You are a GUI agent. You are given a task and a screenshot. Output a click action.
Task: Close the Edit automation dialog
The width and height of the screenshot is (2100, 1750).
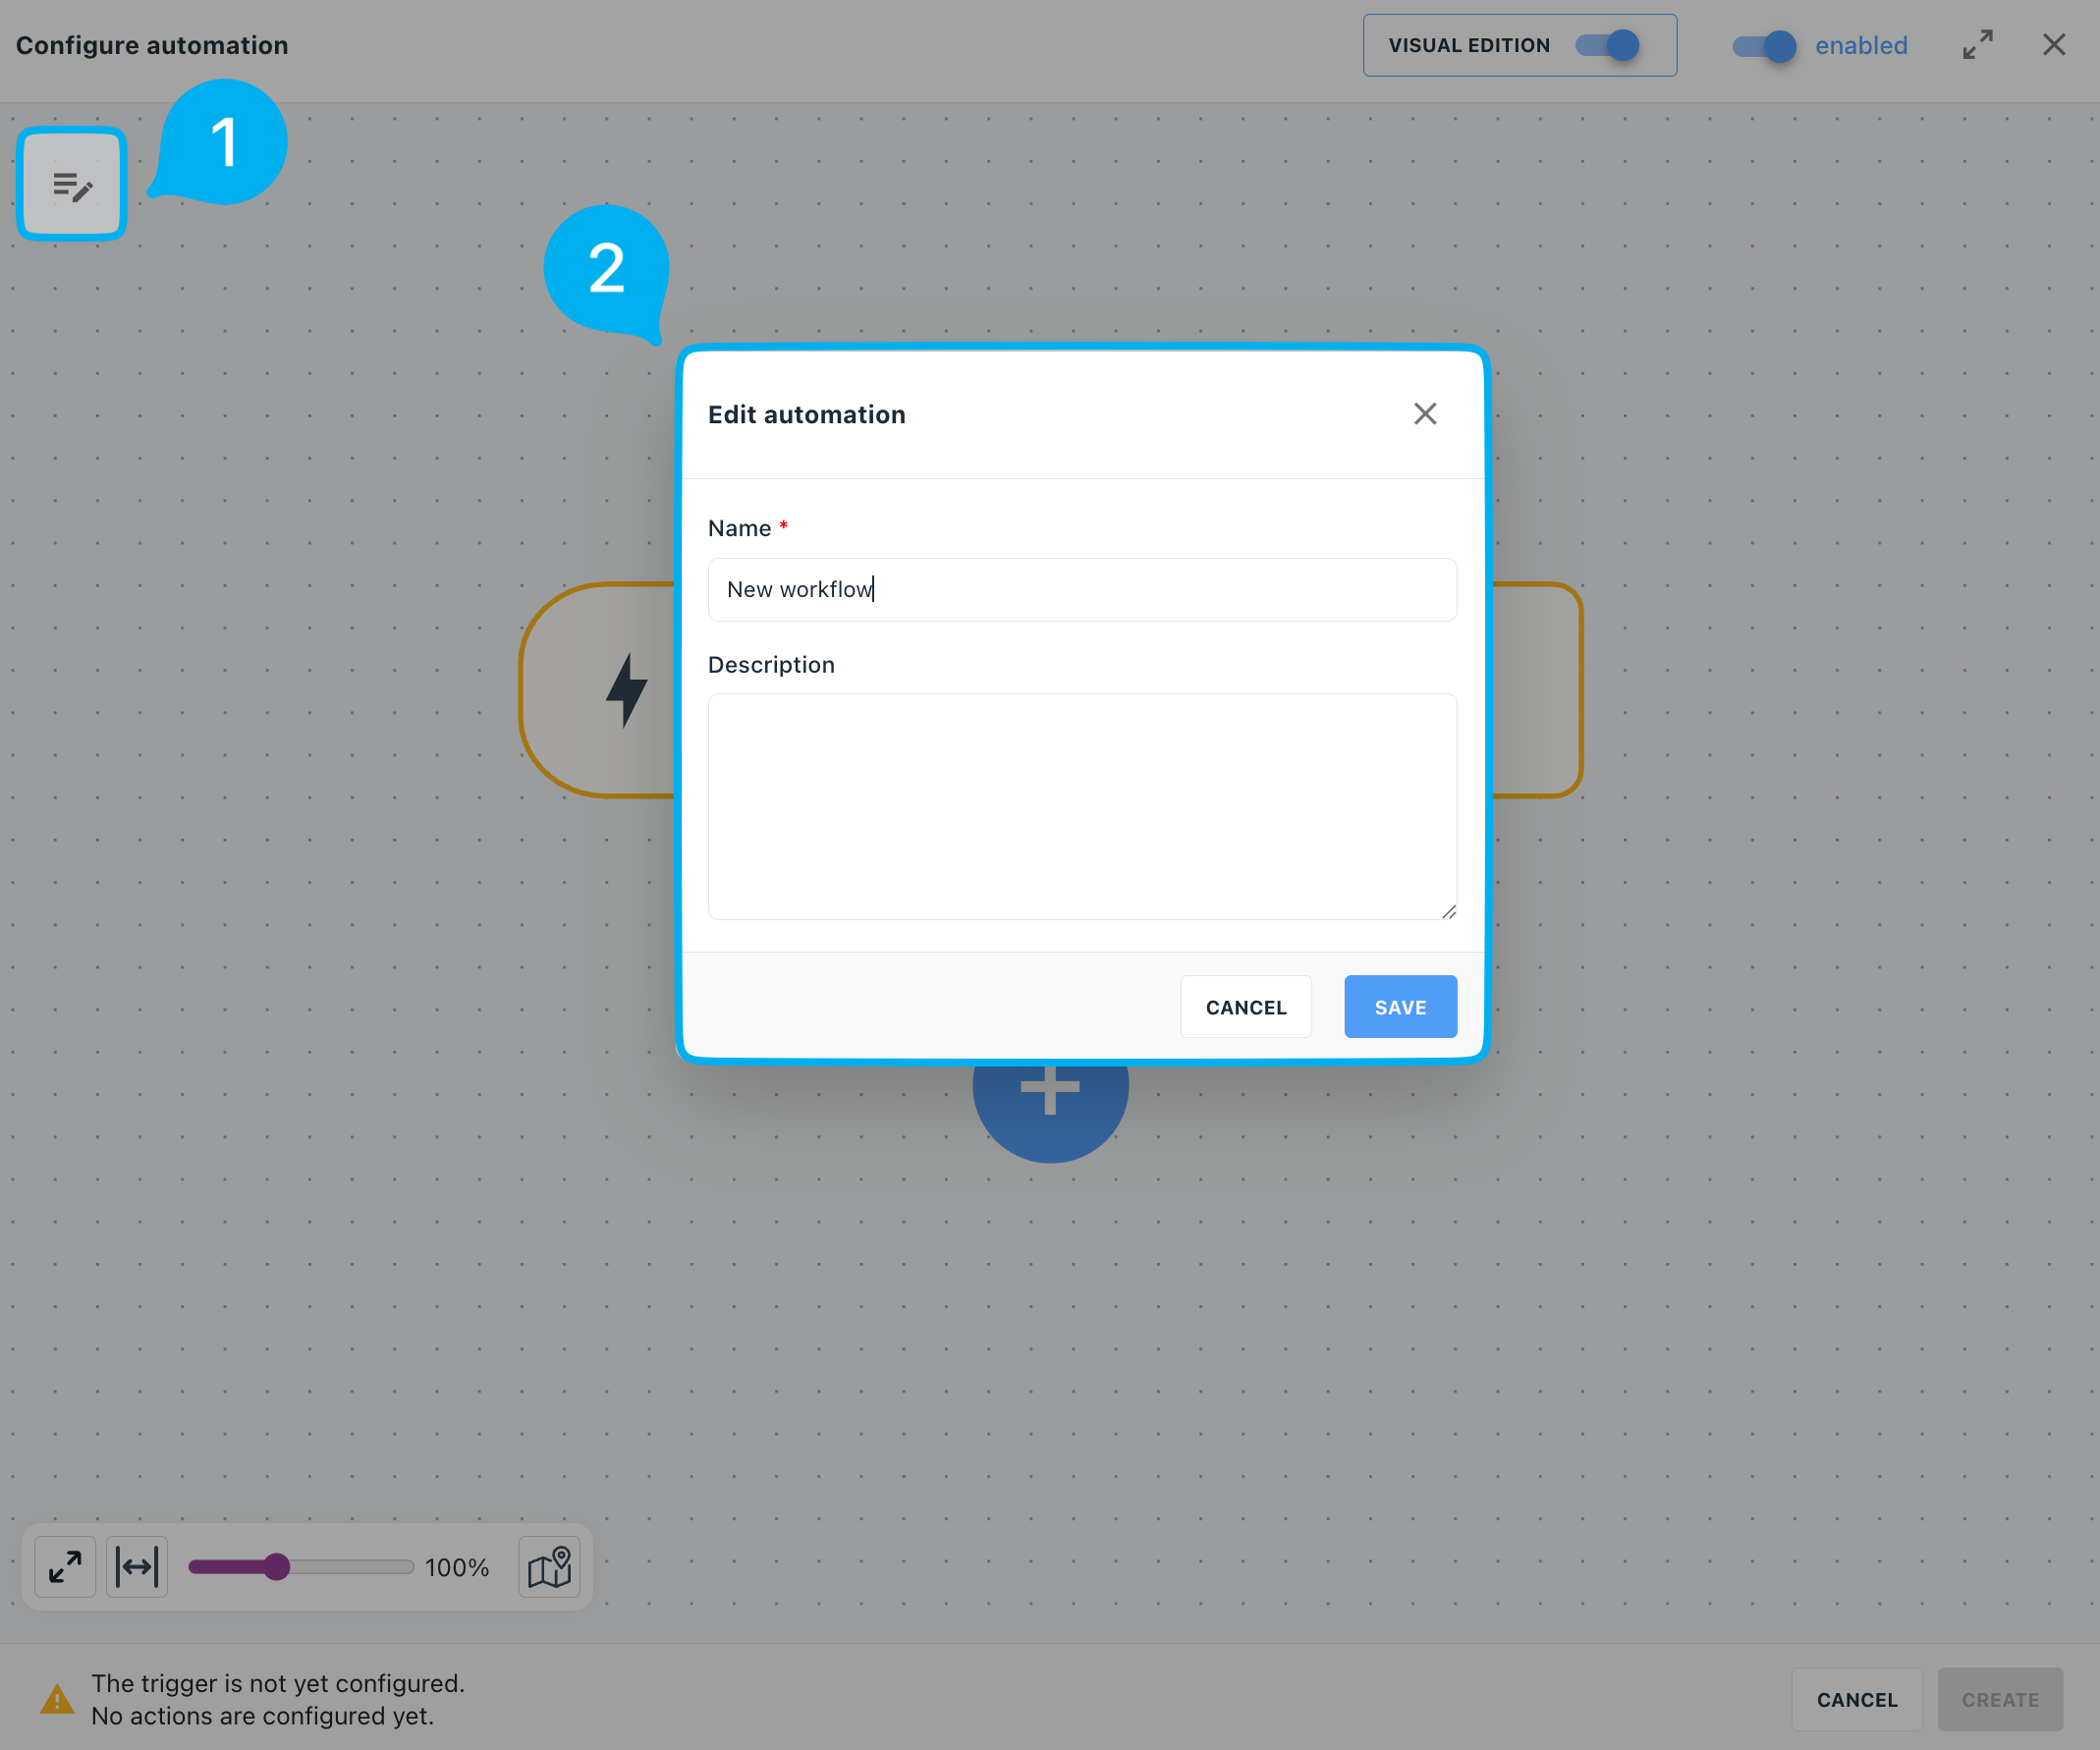pyautogui.click(x=1425, y=414)
